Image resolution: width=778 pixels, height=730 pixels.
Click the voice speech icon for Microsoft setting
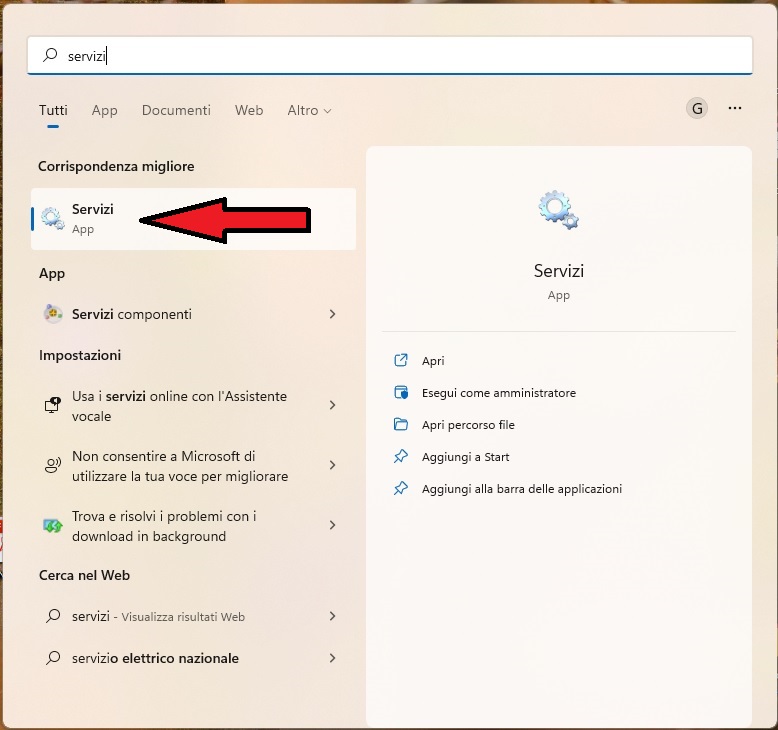coord(53,465)
